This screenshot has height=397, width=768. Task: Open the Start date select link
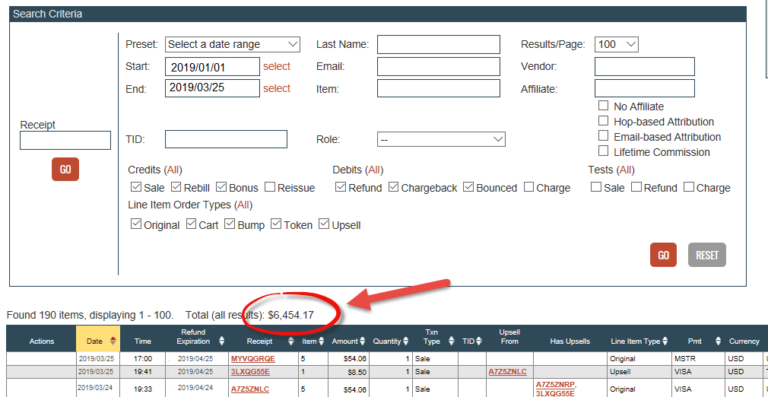click(277, 66)
